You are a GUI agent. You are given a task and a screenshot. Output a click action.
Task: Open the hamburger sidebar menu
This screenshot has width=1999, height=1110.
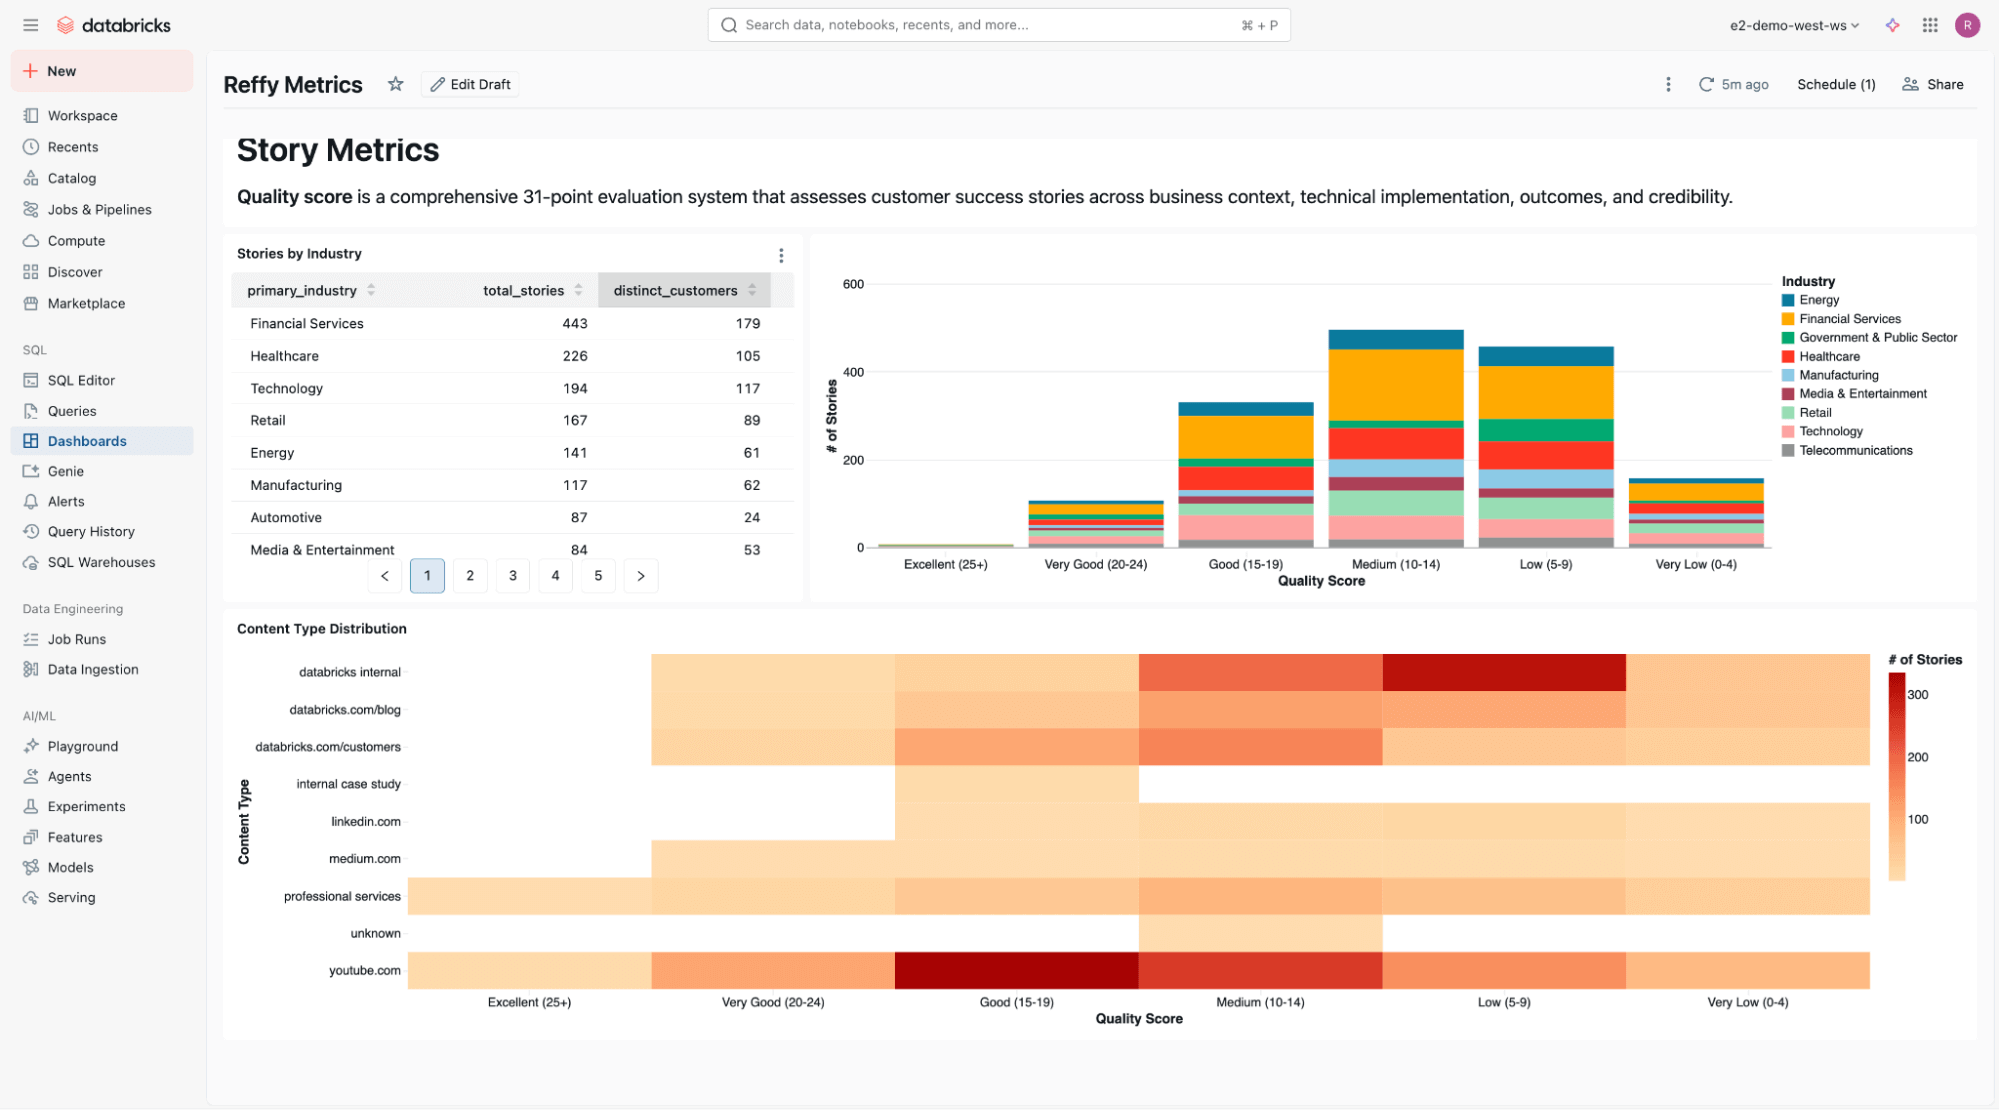30,25
